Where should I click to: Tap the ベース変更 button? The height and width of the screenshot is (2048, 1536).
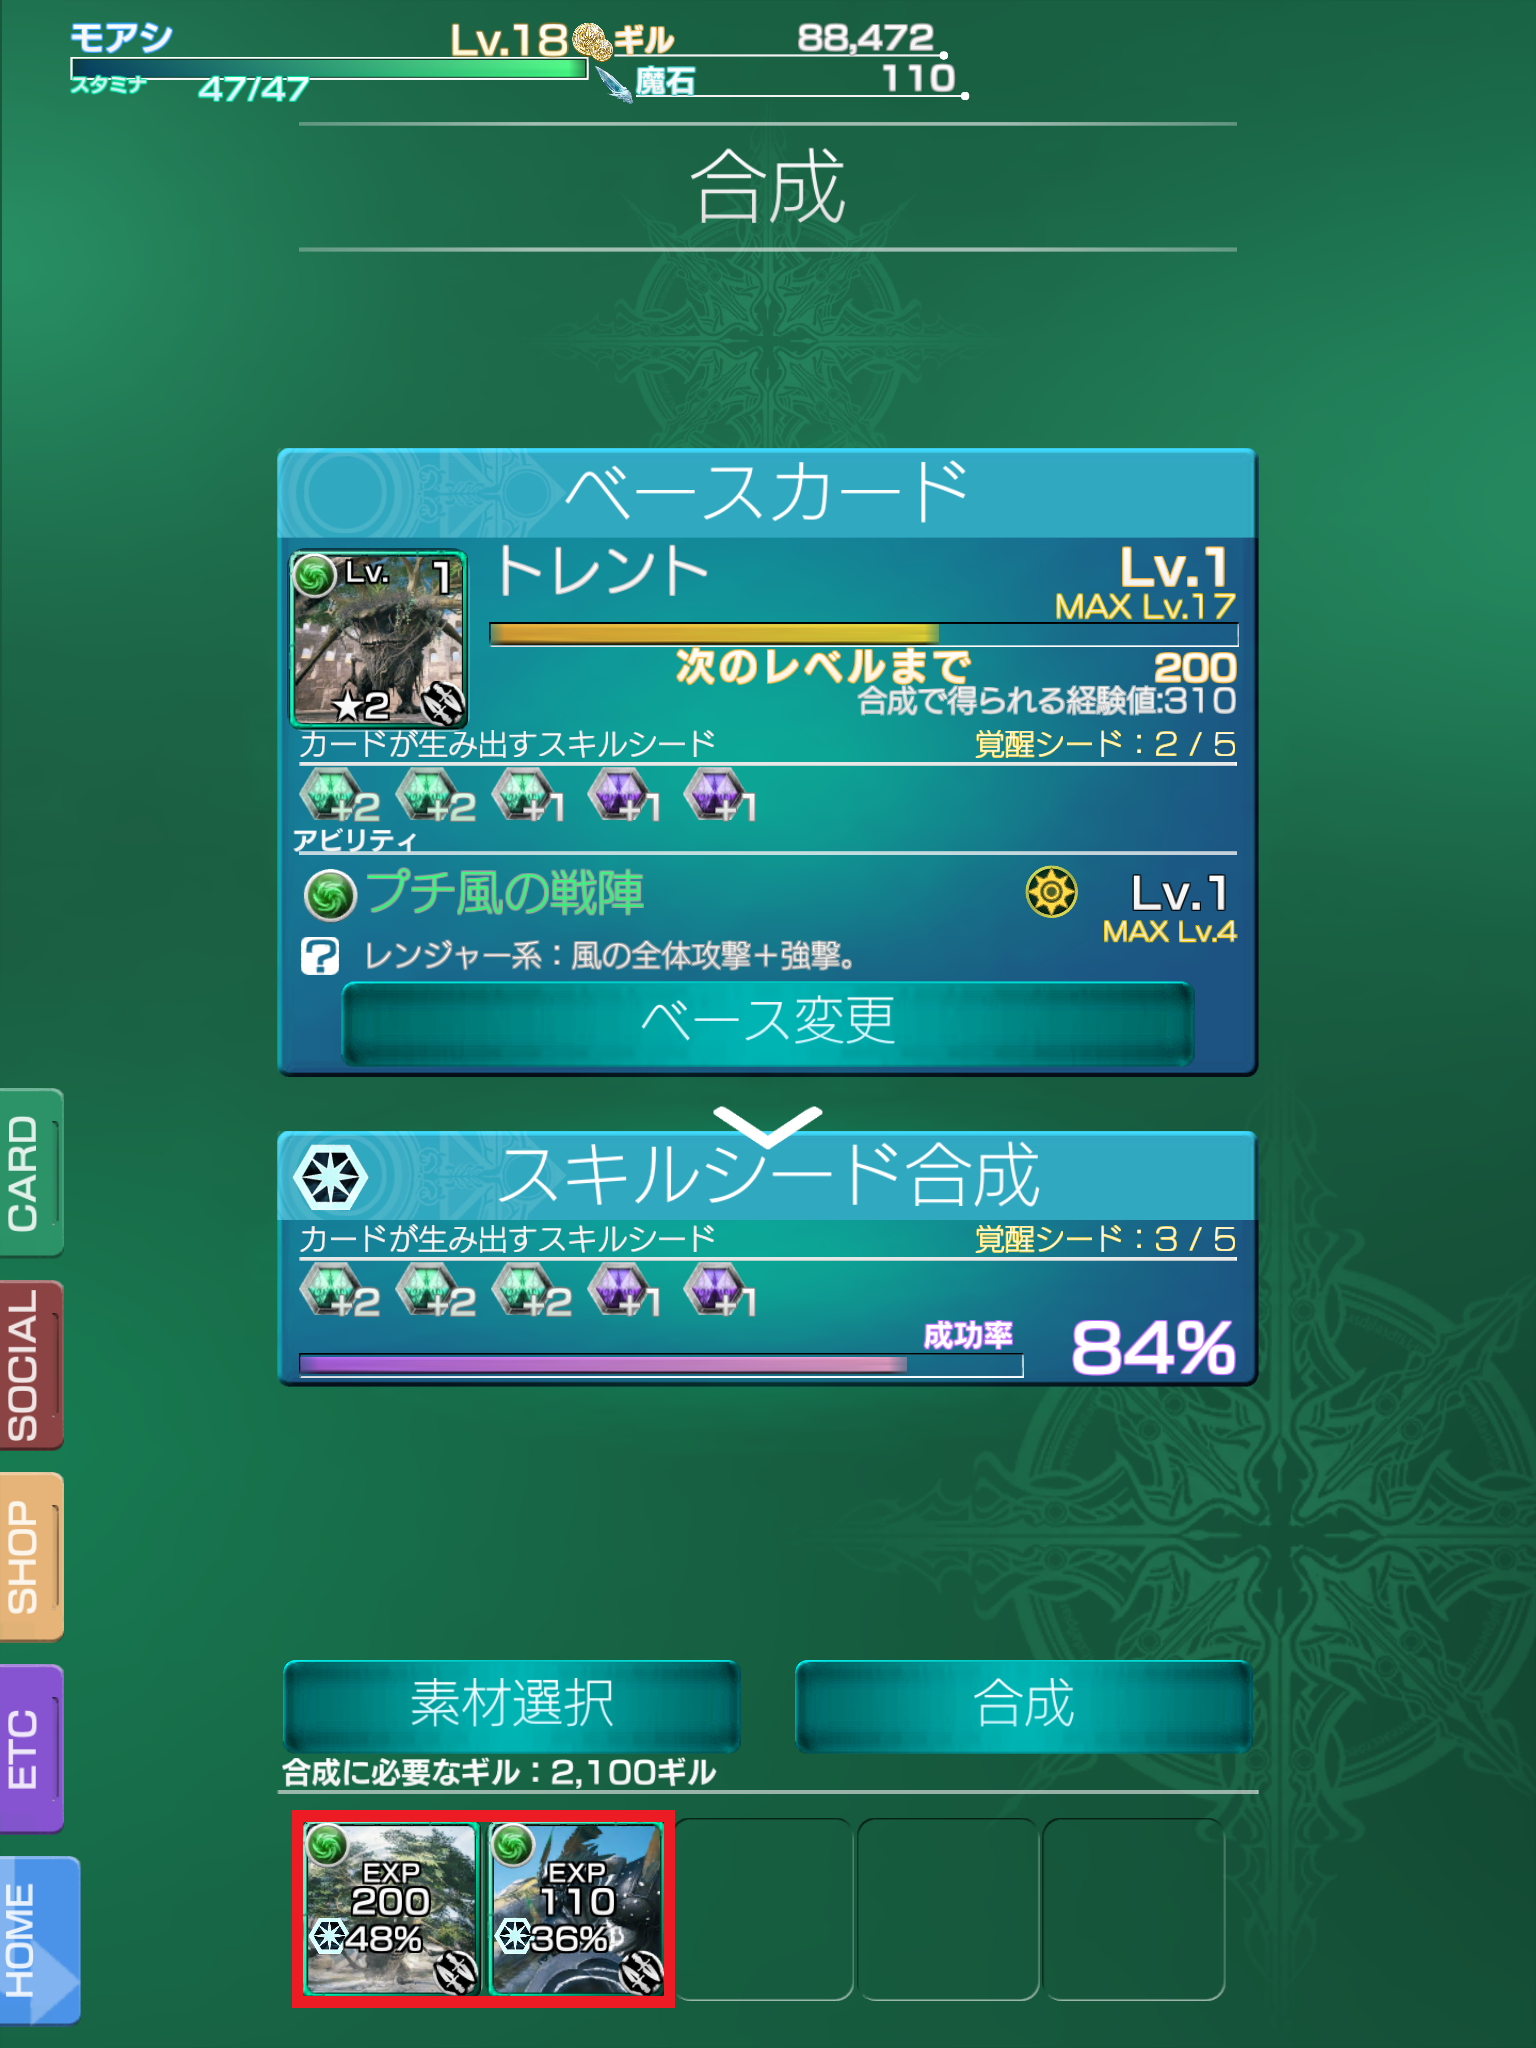click(x=768, y=1023)
